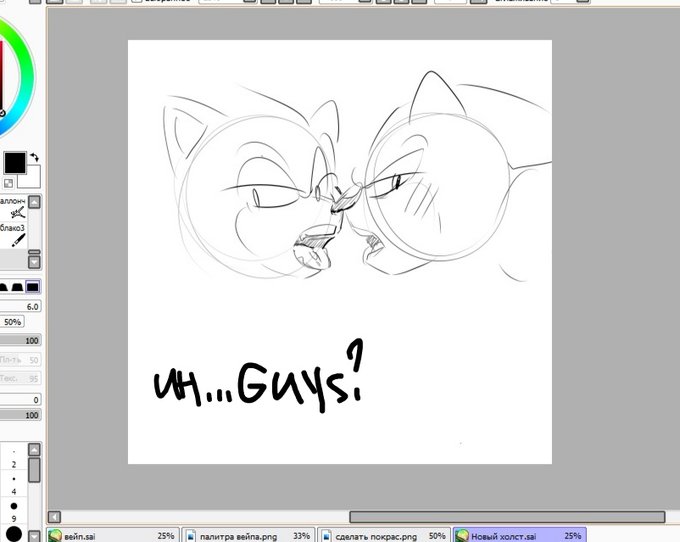Choose the trapezoid brush edge shape

(x=17, y=287)
